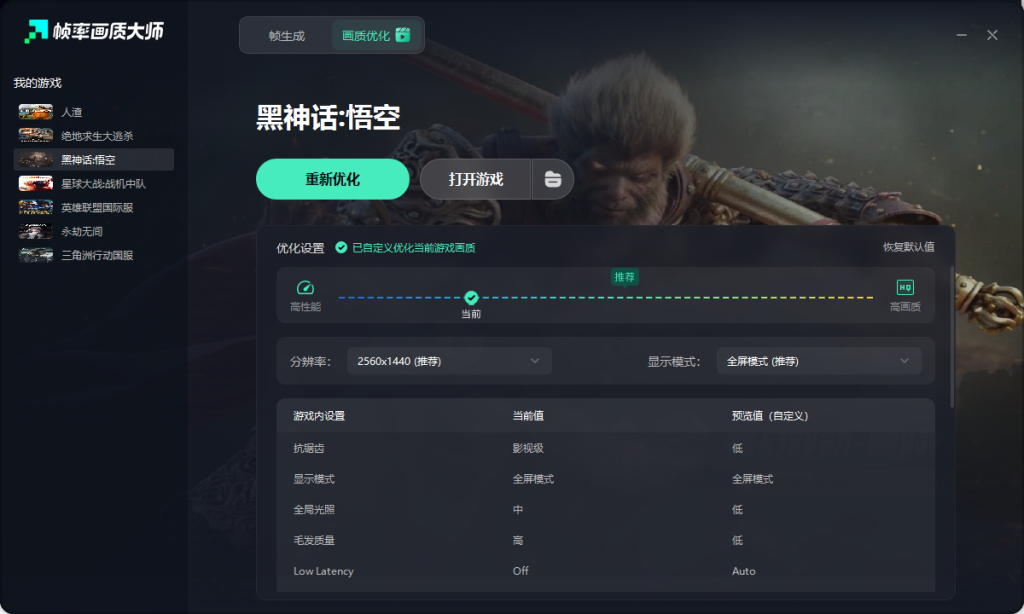
Task: Select 黑神话:悟空 in game list
Action: (x=93, y=160)
